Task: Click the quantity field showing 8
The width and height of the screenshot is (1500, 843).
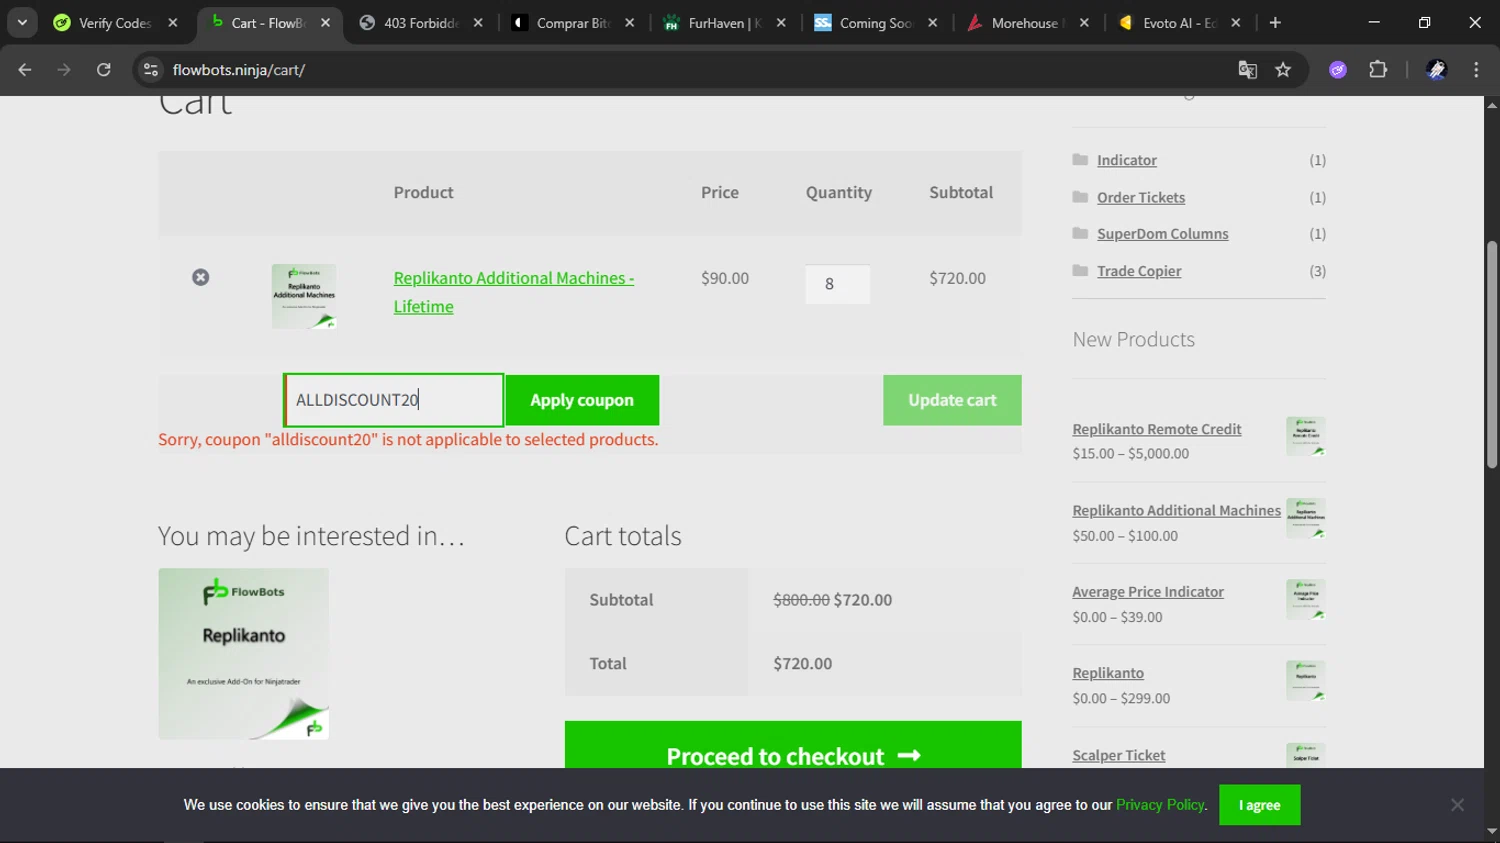Action: point(837,284)
